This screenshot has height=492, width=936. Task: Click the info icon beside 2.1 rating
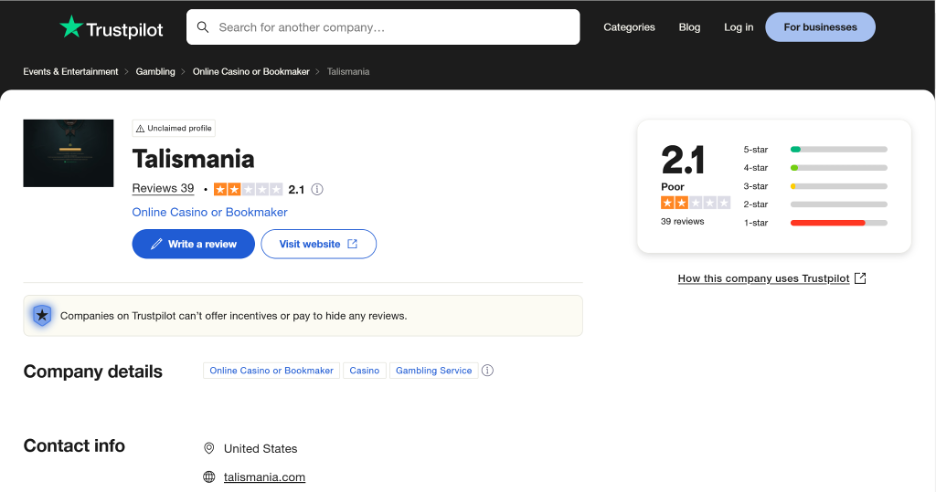(318, 189)
